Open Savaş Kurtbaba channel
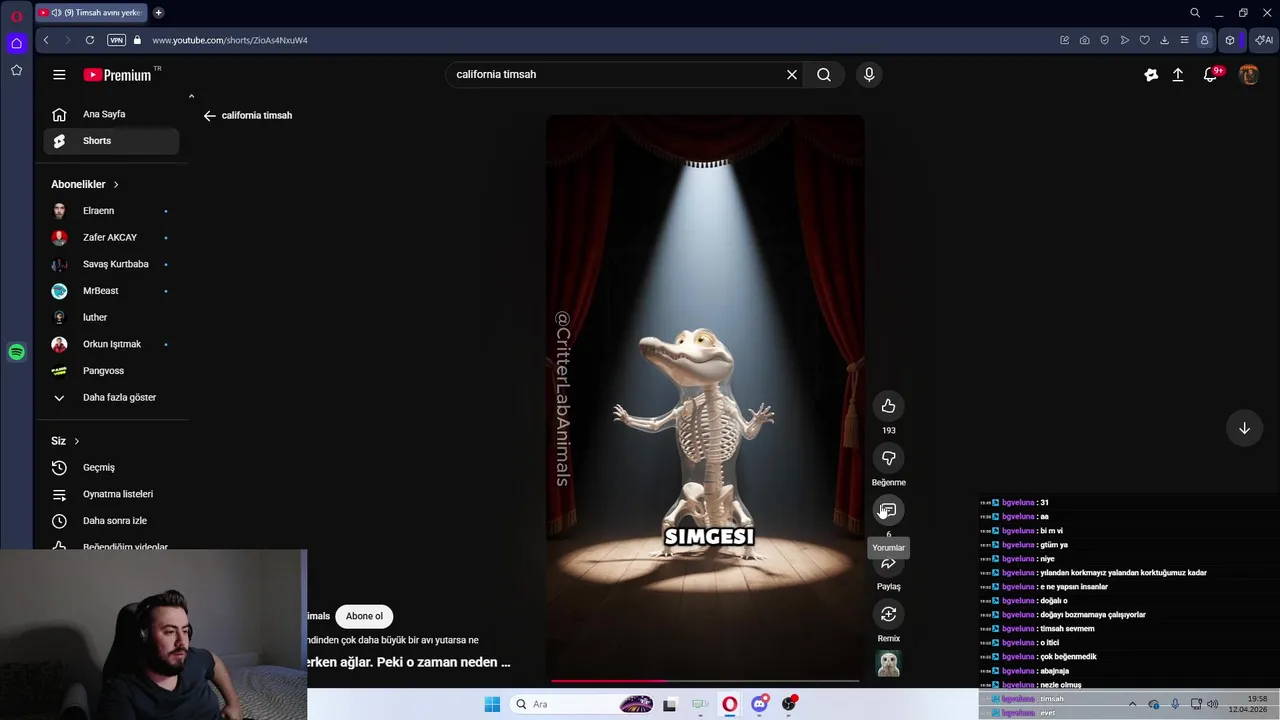The height and width of the screenshot is (720, 1280). click(x=111, y=264)
